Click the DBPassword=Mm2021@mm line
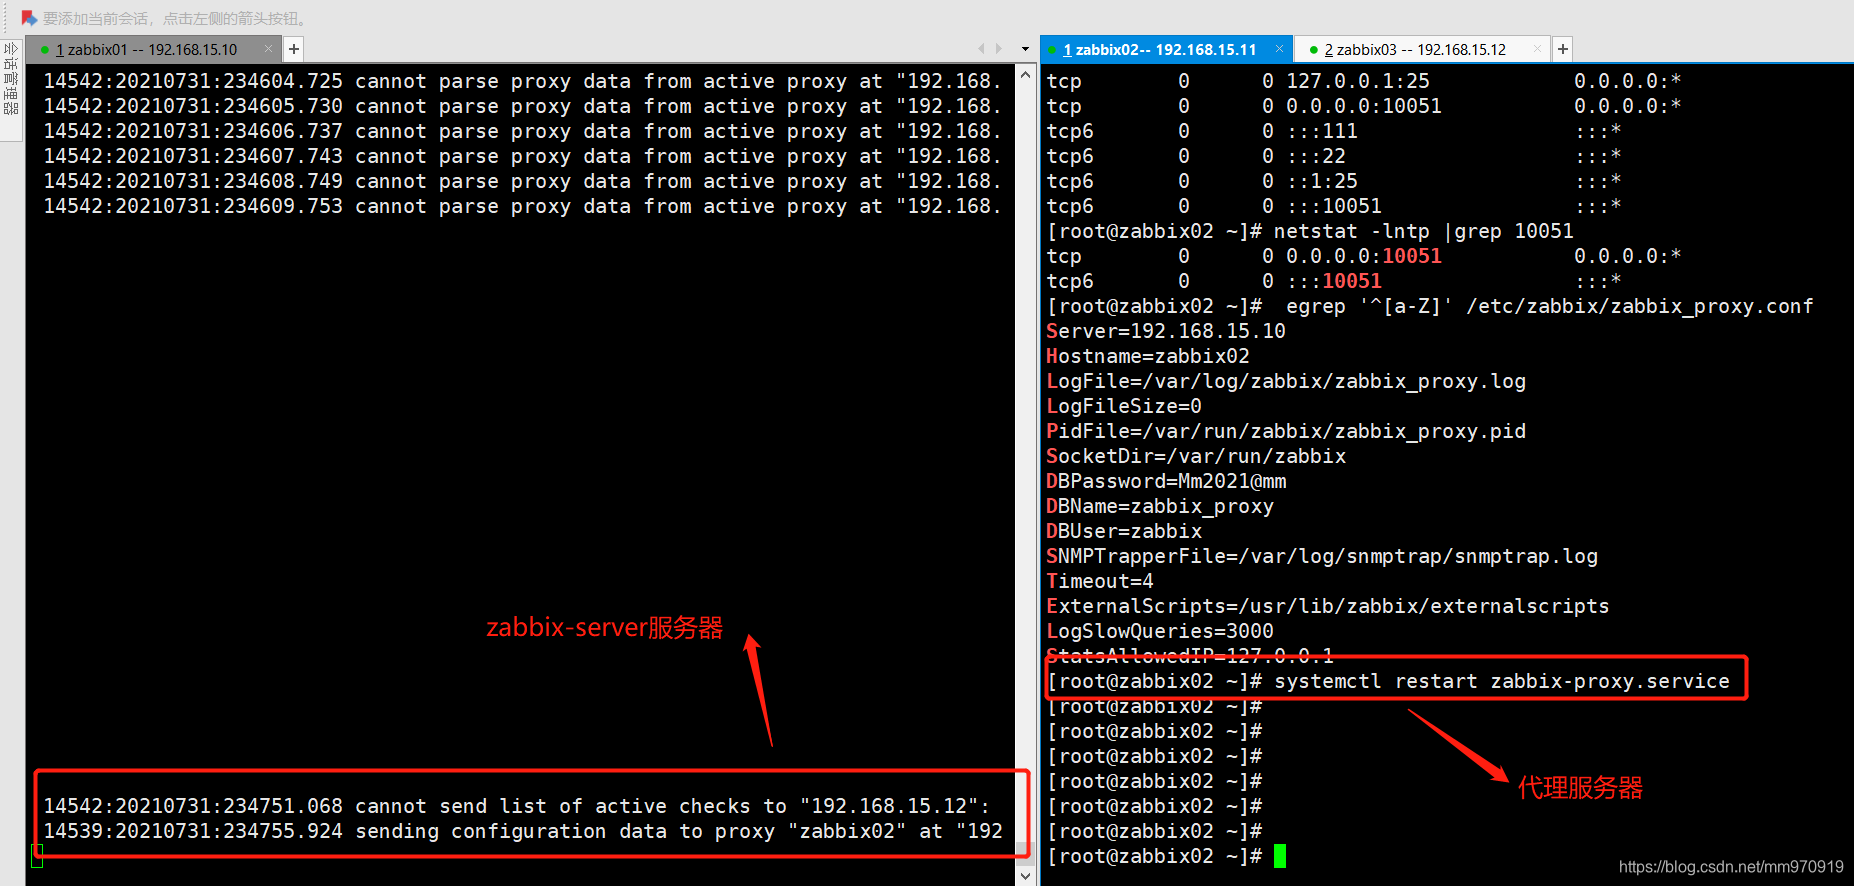 (1166, 481)
